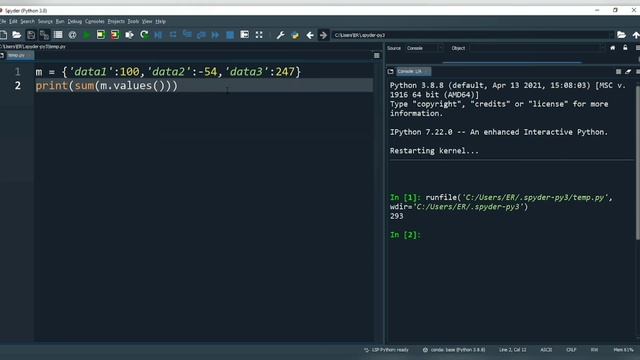Click conda base environment status
Viewport: 640px width, 360px height.
(454, 350)
